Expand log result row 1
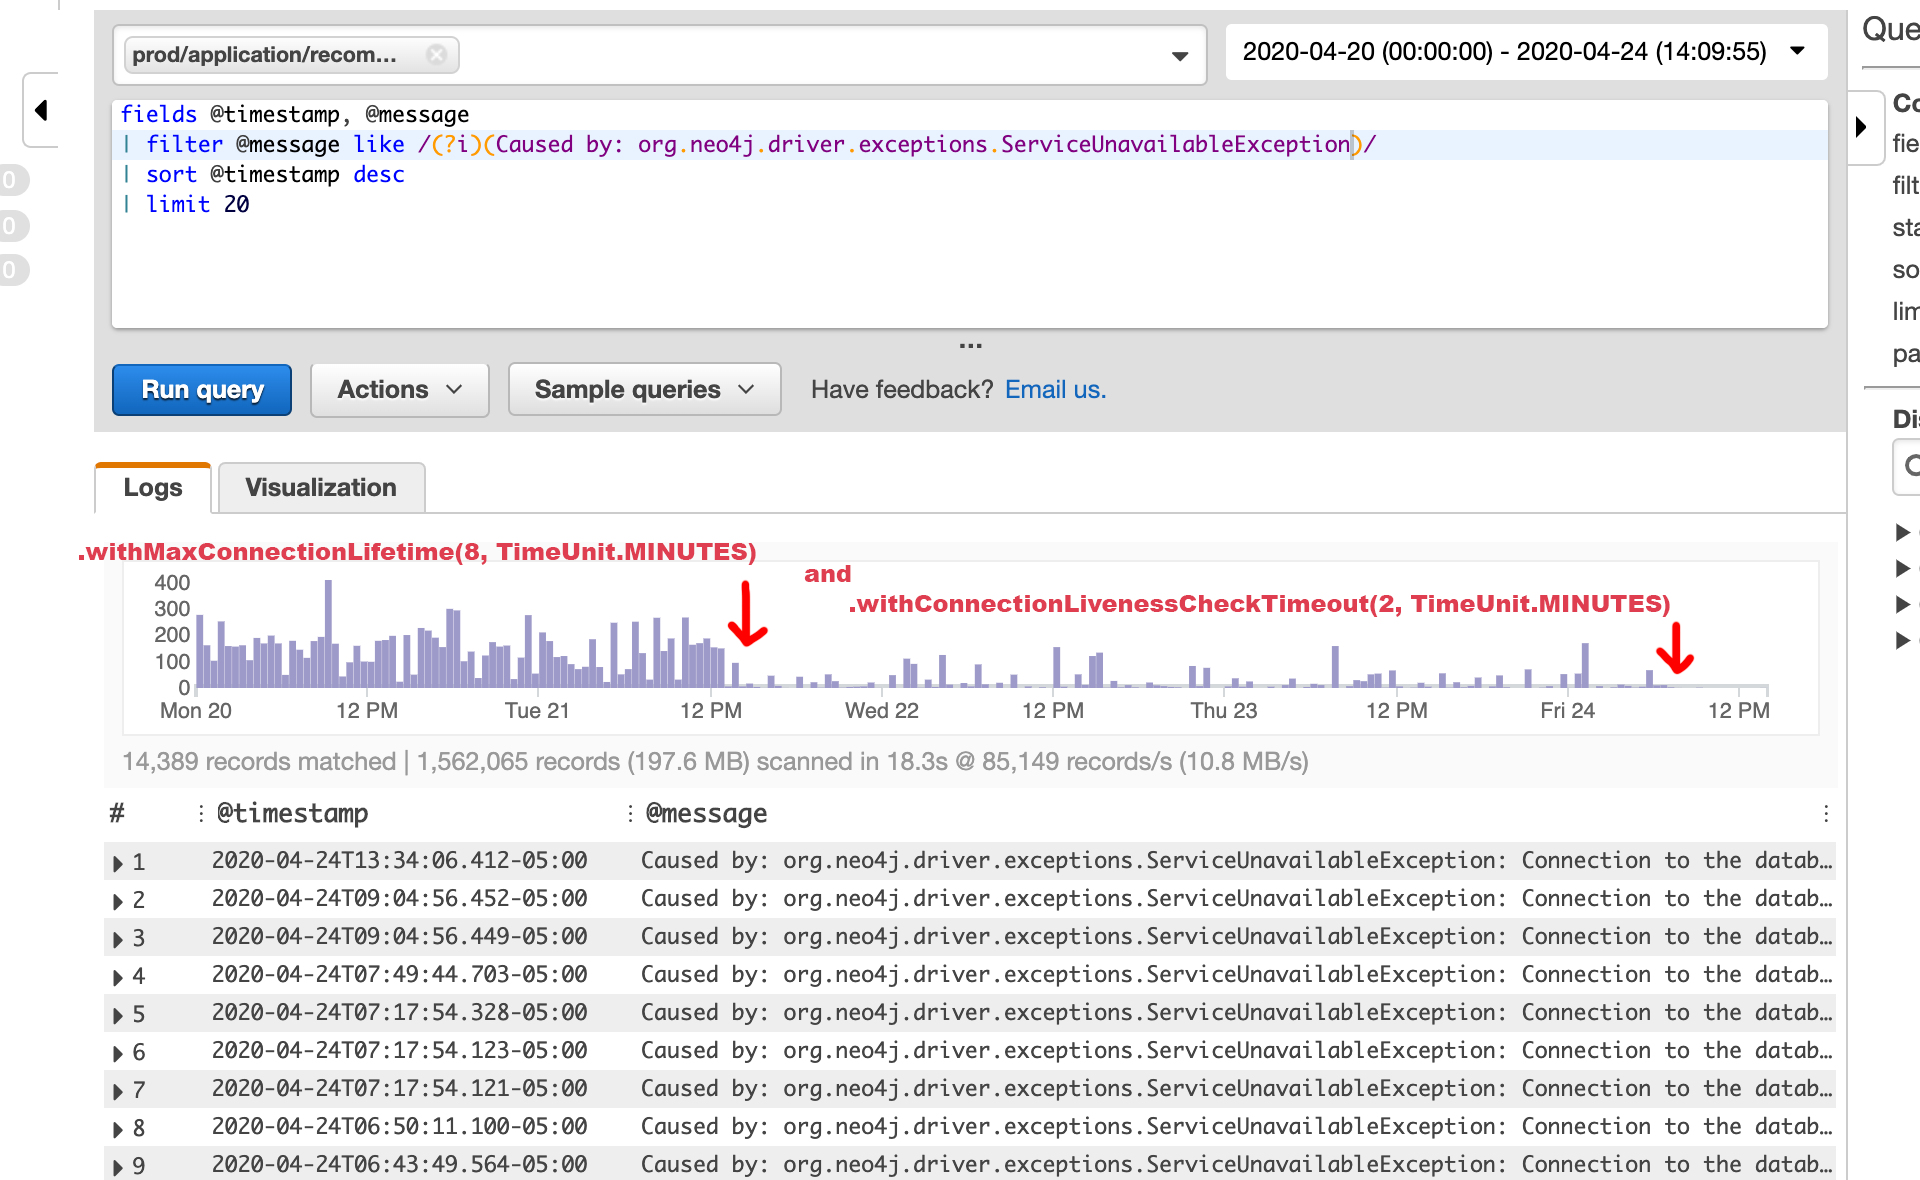Screen dimensions: 1920x1180 pos(118,863)
